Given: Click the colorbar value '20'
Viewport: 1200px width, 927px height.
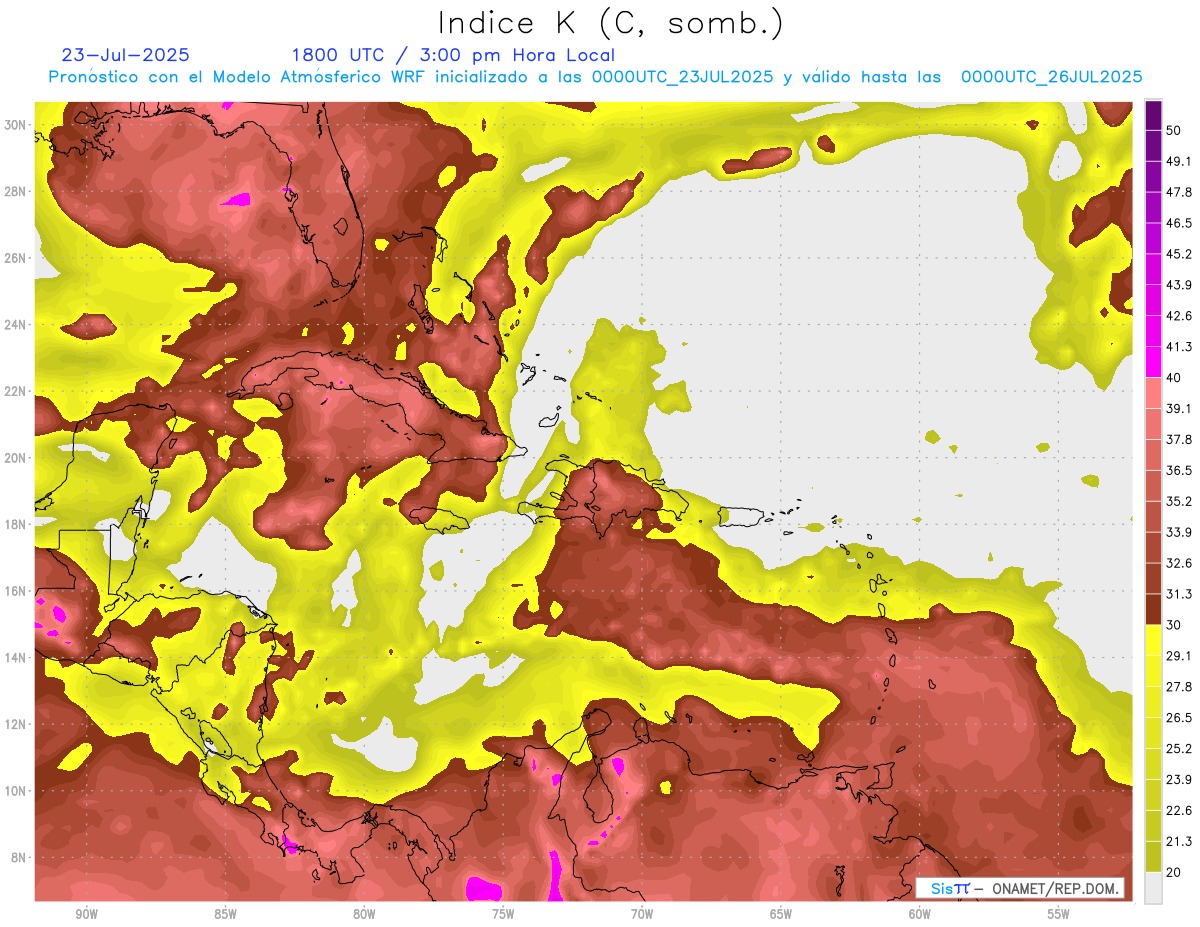Looking at the screenshot, I should pyautogui.click(x=1175, y=872).
